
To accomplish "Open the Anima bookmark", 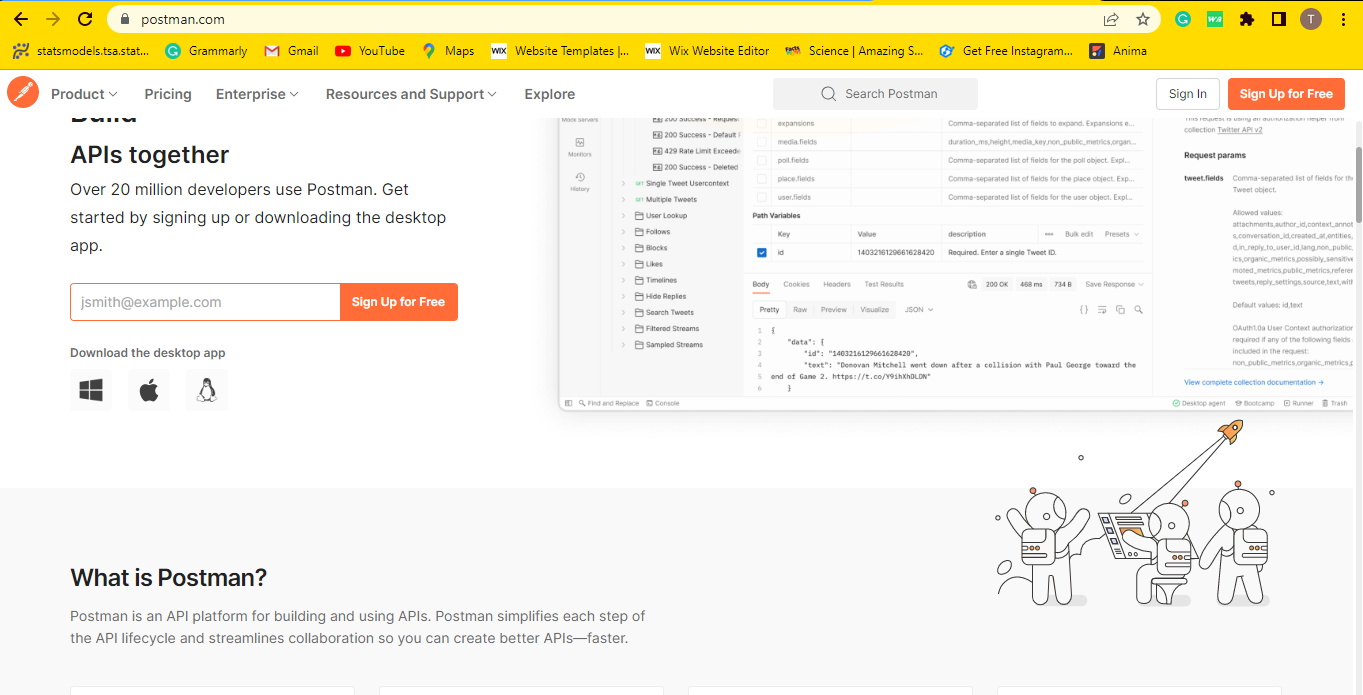I will point(1118,51).
